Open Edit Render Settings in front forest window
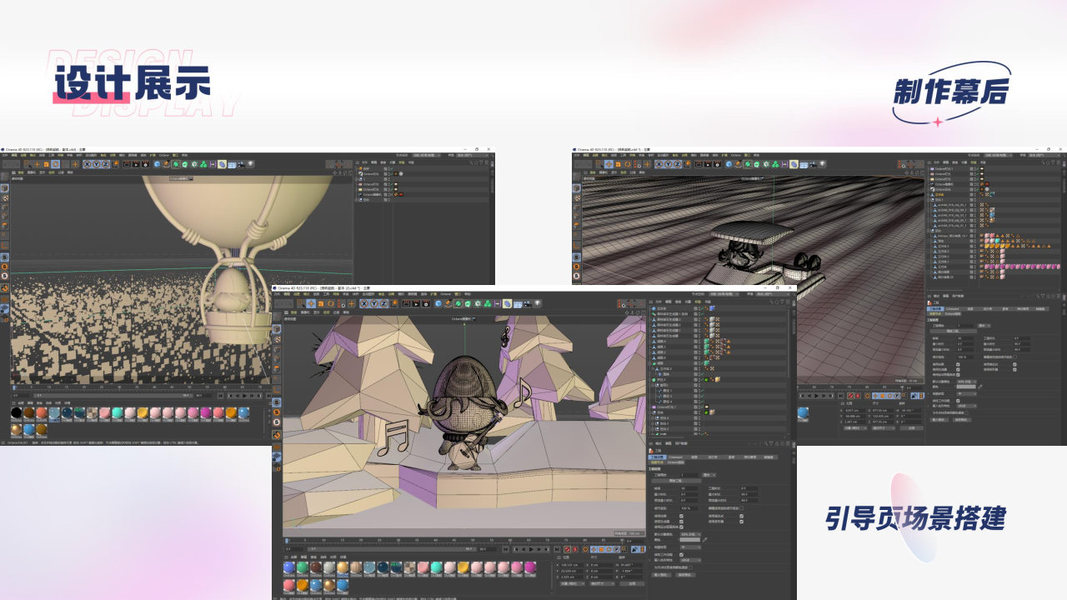Image resolution: width=1067 pixels, height=600 pixels. tap(426, 303)
